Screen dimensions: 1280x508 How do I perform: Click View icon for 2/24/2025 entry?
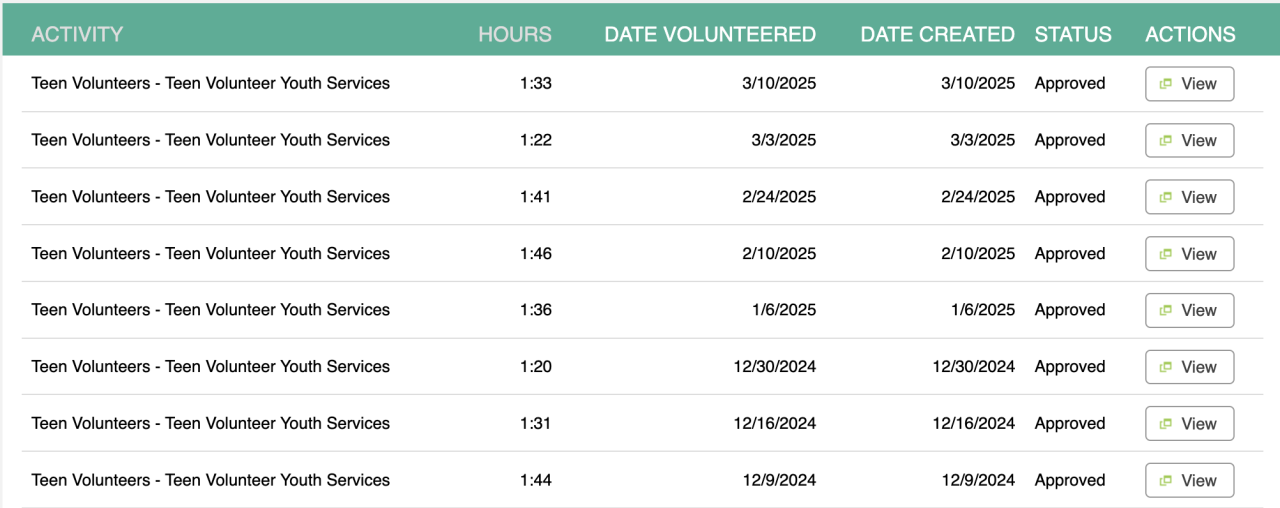[1165, 198]
